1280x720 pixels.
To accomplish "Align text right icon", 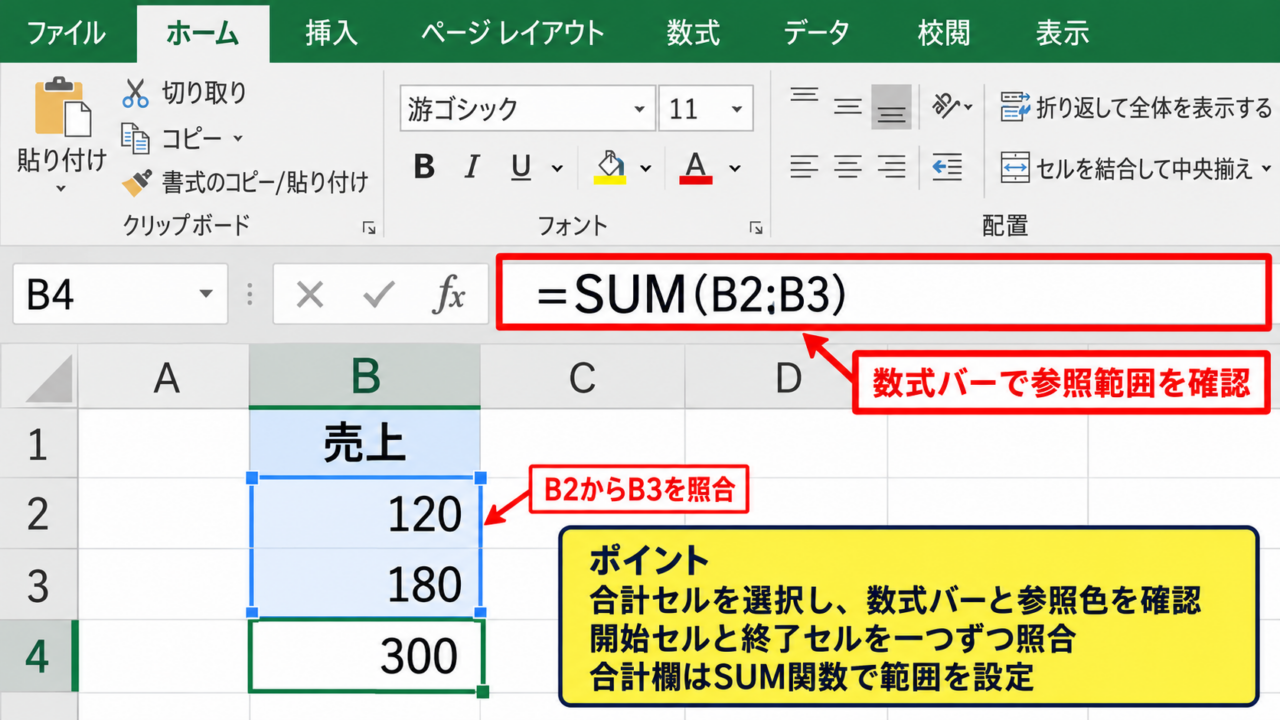I will pos(891,166).
